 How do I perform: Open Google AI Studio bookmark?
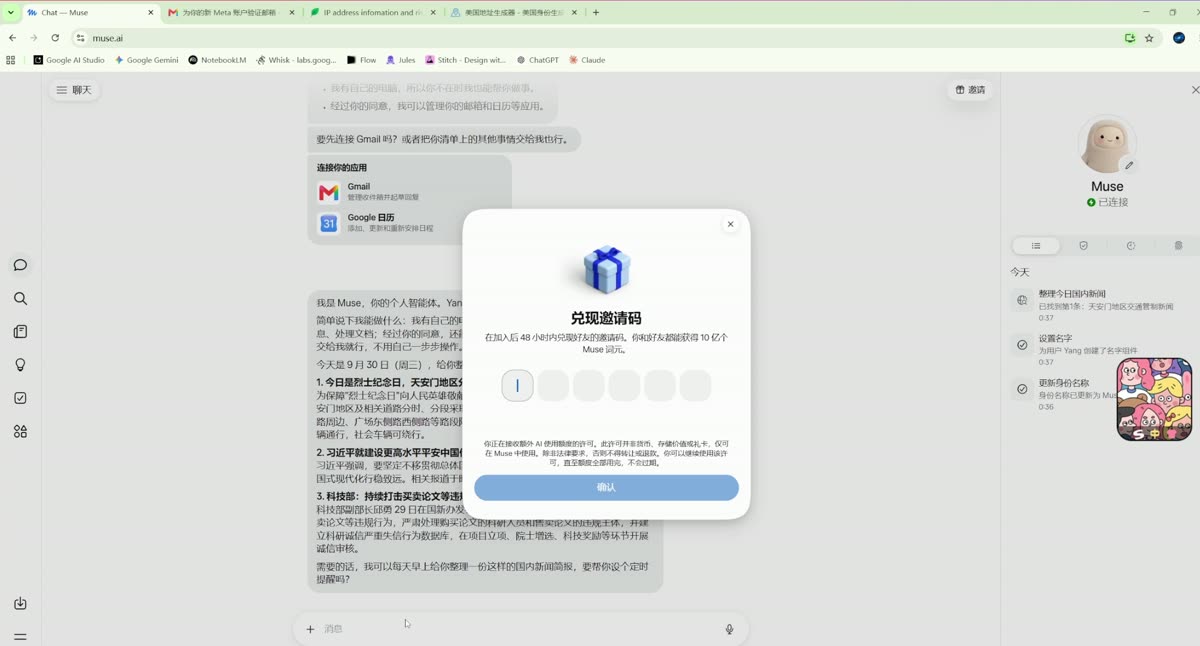tap(69, 60)
